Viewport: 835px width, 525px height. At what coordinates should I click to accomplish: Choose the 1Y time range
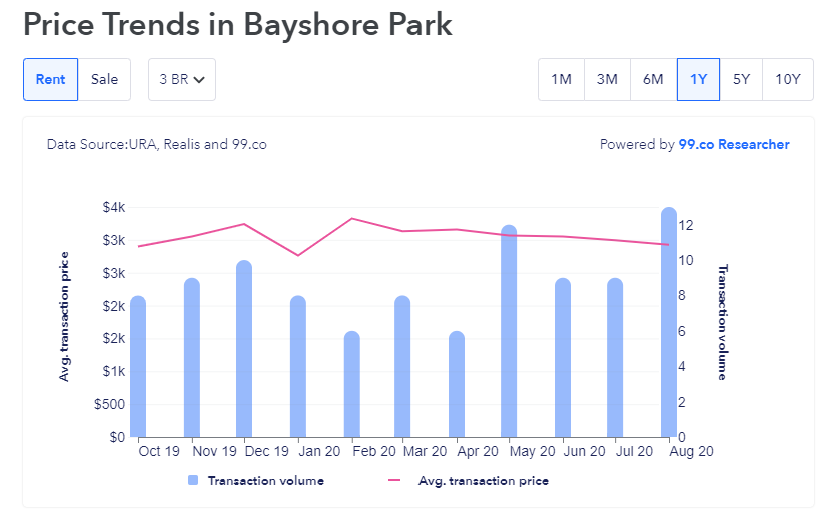click(698, 79)
